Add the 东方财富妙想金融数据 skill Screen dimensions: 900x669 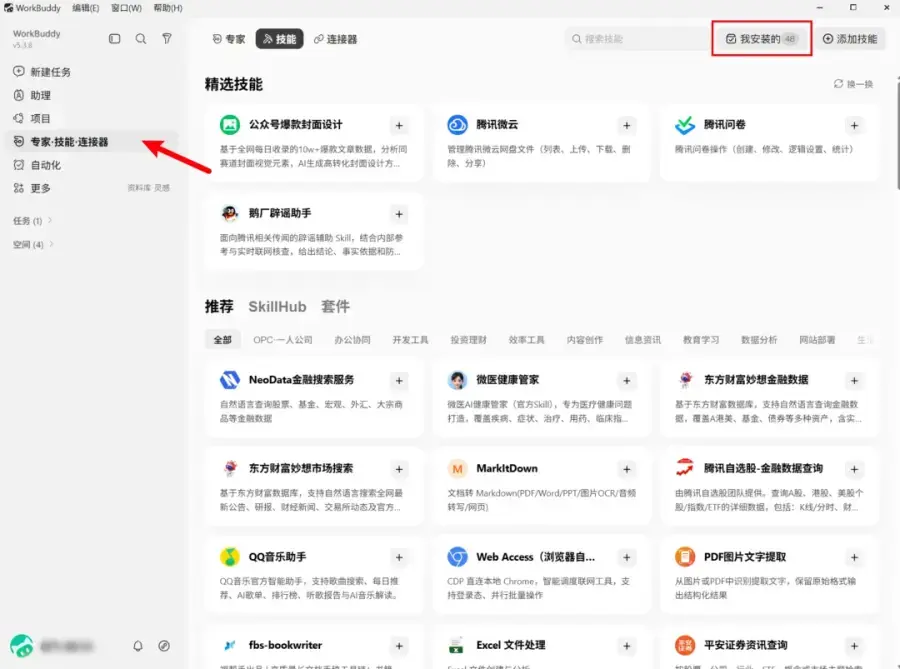click(x=855, y=380)
